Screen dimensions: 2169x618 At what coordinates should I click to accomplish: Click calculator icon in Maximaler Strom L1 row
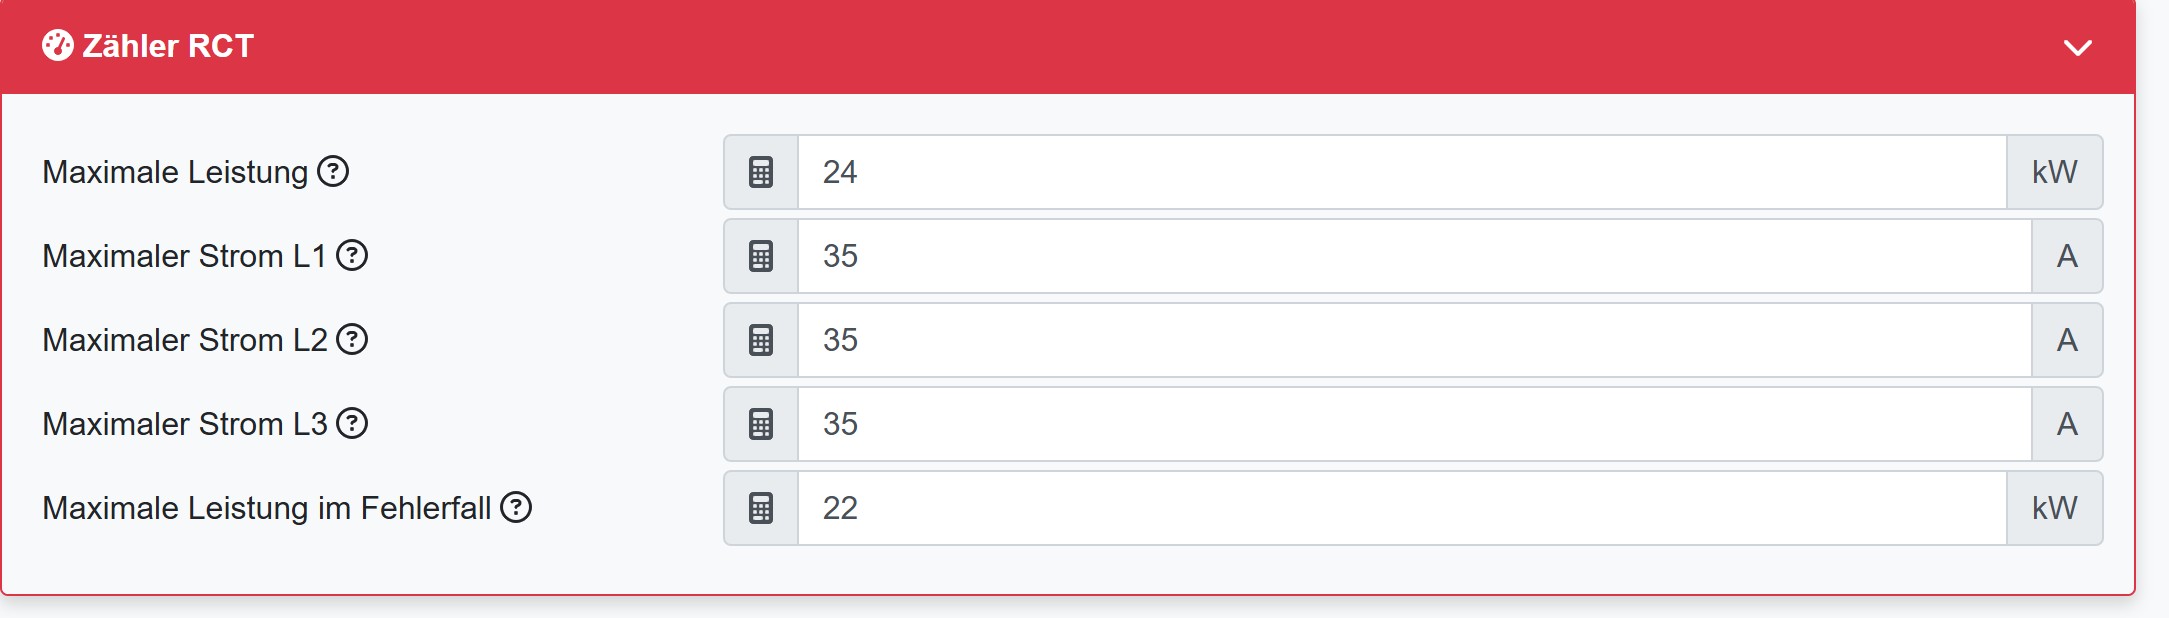761,256
